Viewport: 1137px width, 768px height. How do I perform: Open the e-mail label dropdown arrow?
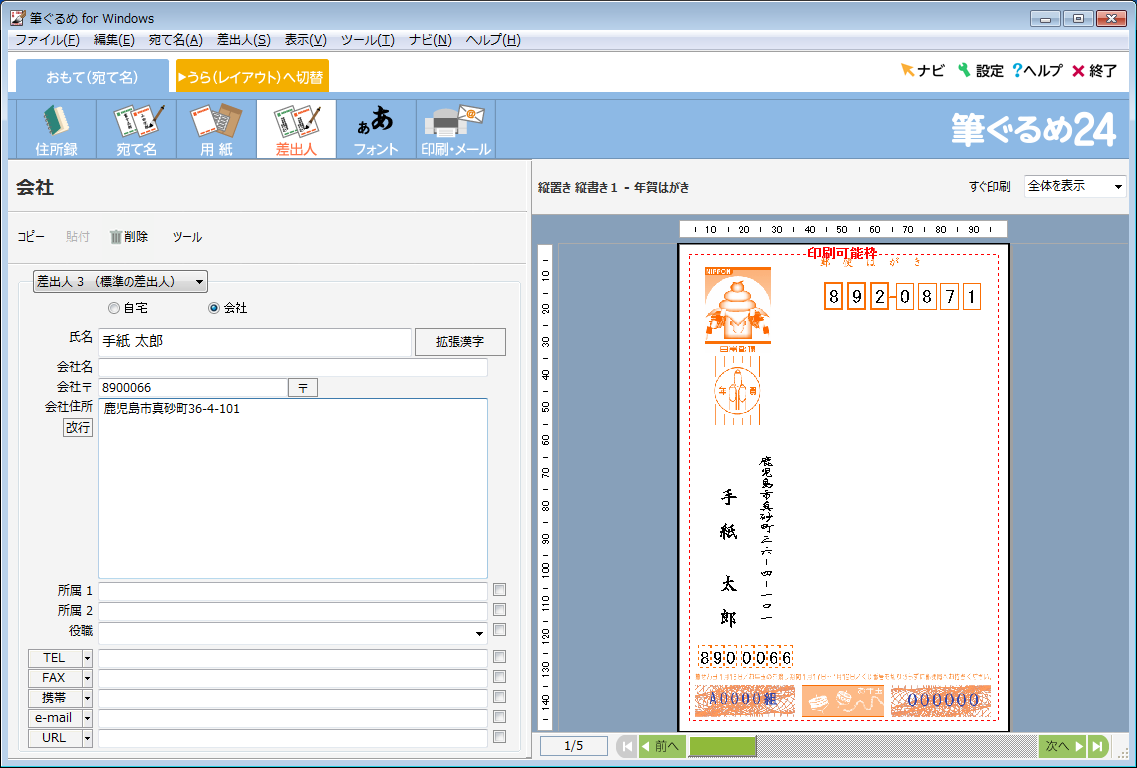(87, 718)
